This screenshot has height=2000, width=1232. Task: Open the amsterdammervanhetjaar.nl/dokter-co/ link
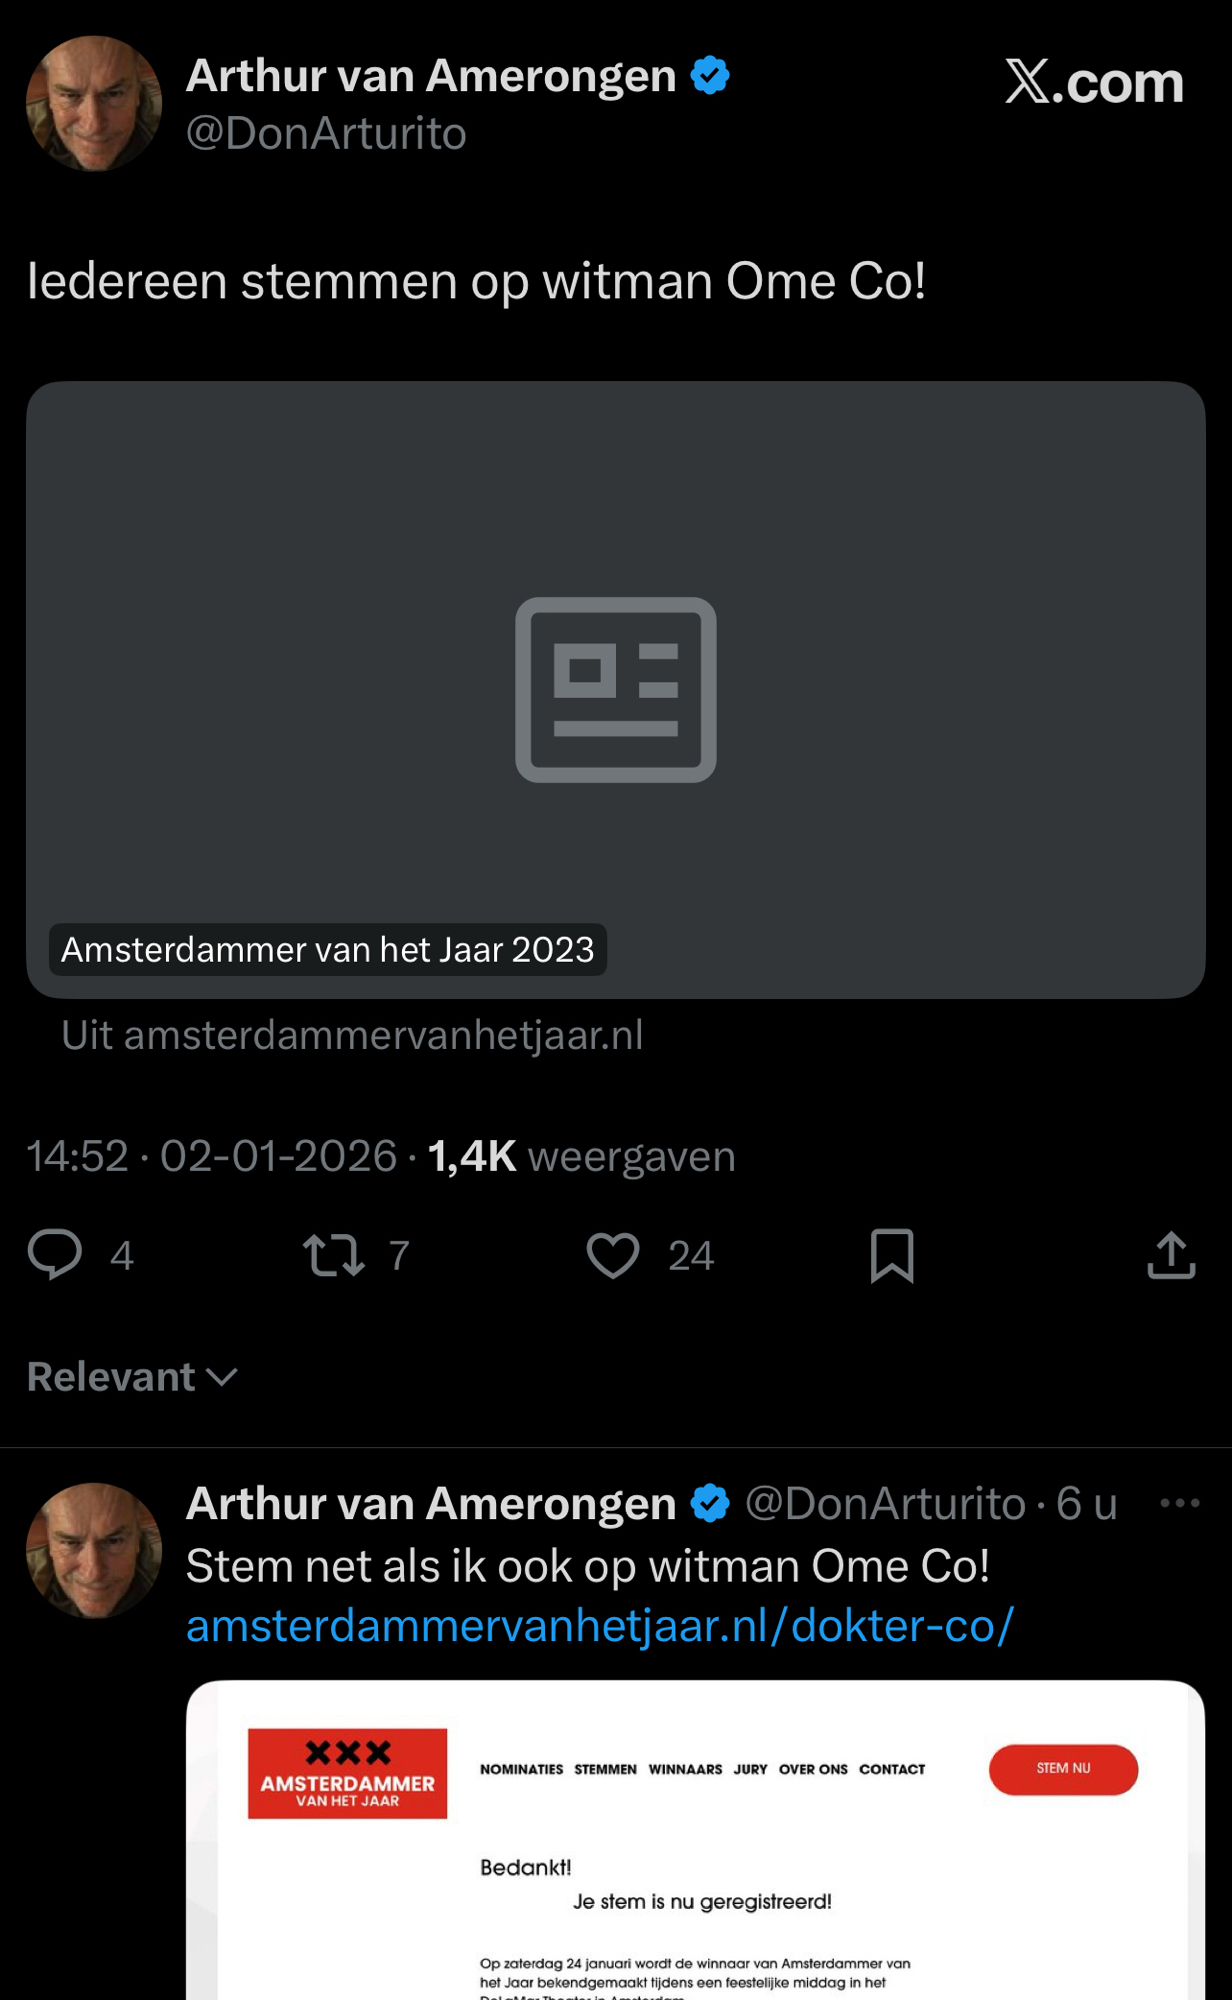coord(600,1626)
